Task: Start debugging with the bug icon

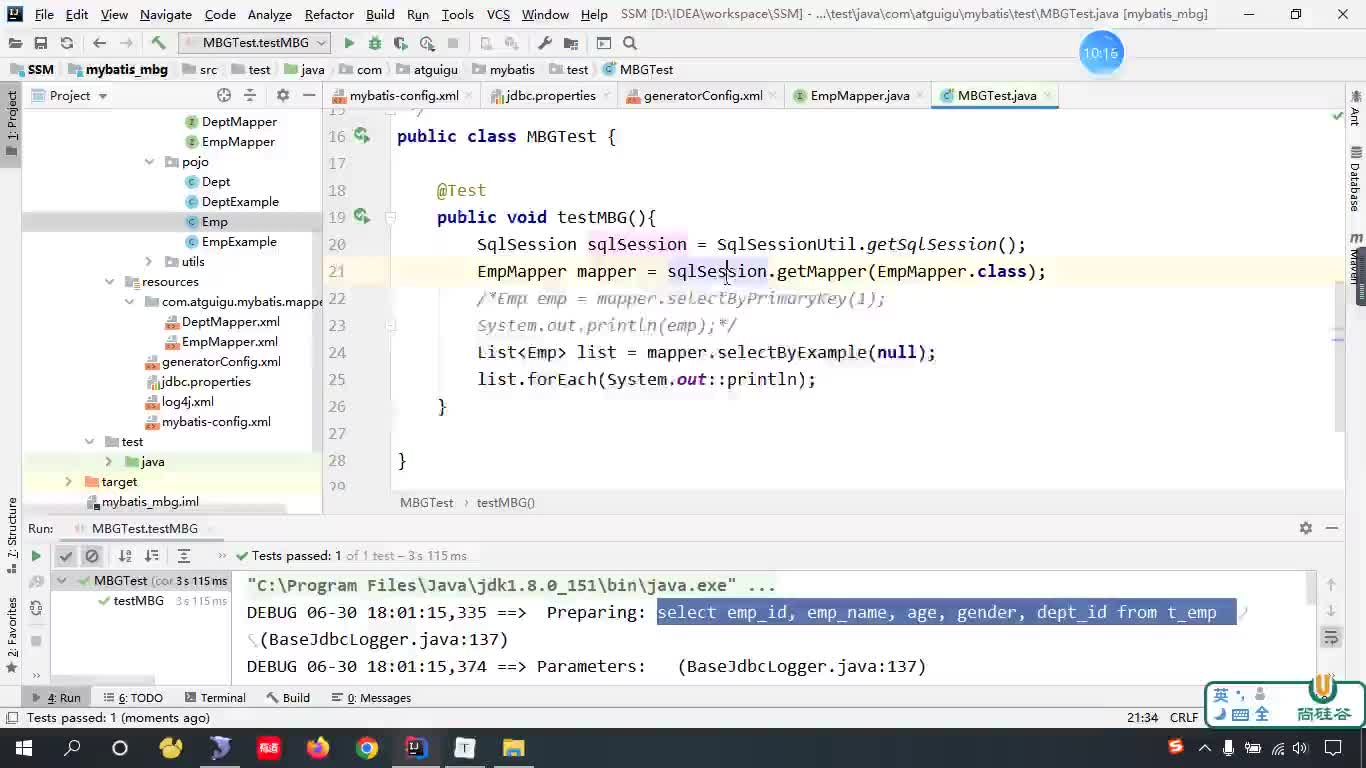Action: pos(375,43)
